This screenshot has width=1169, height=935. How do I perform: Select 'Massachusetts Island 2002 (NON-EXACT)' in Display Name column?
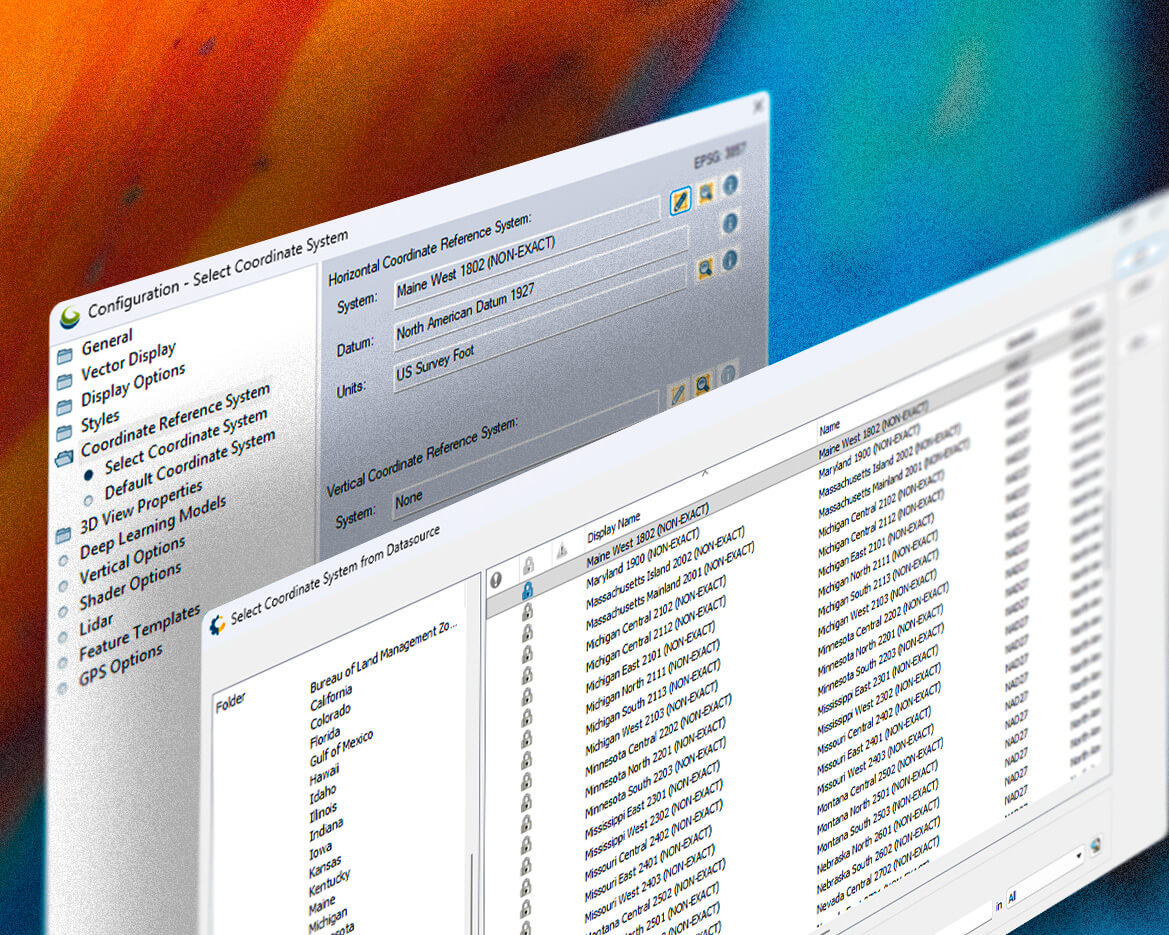[x=665, y=568]
